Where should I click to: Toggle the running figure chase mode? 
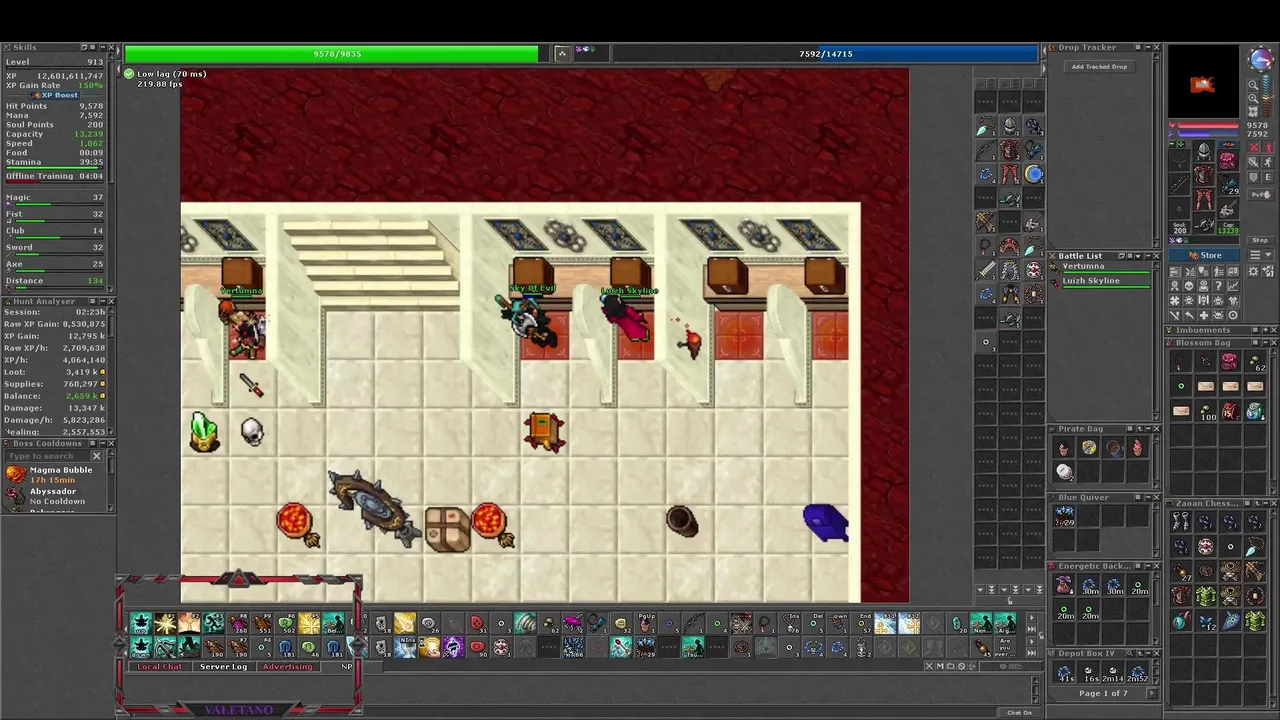pyautogui.click(x=1268, y=162)
